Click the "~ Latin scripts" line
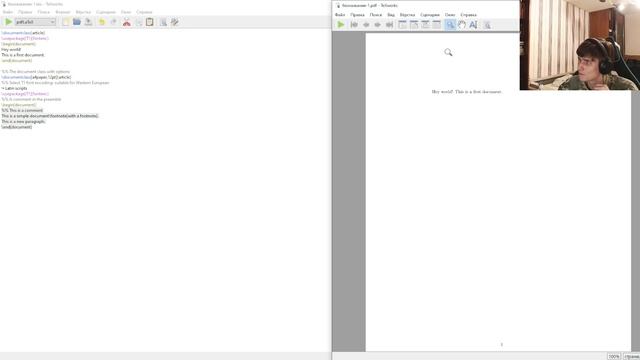 tap(14, 88)
